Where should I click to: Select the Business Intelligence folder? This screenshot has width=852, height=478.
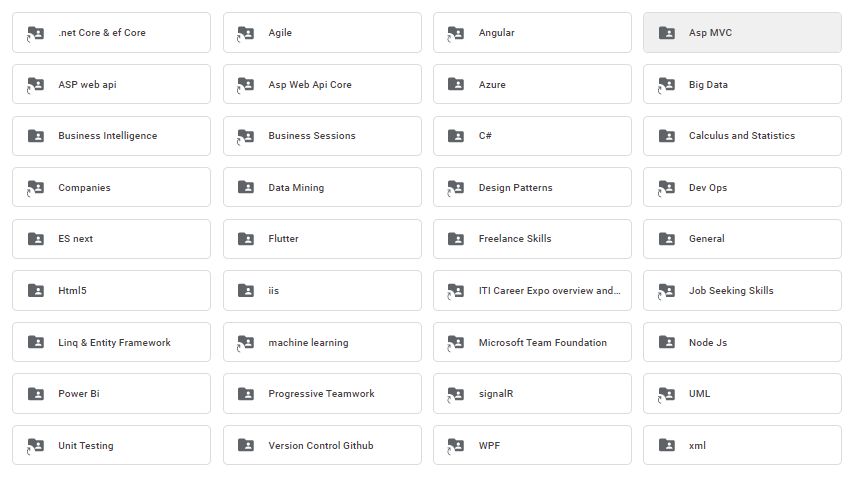(x=111, y=136)
